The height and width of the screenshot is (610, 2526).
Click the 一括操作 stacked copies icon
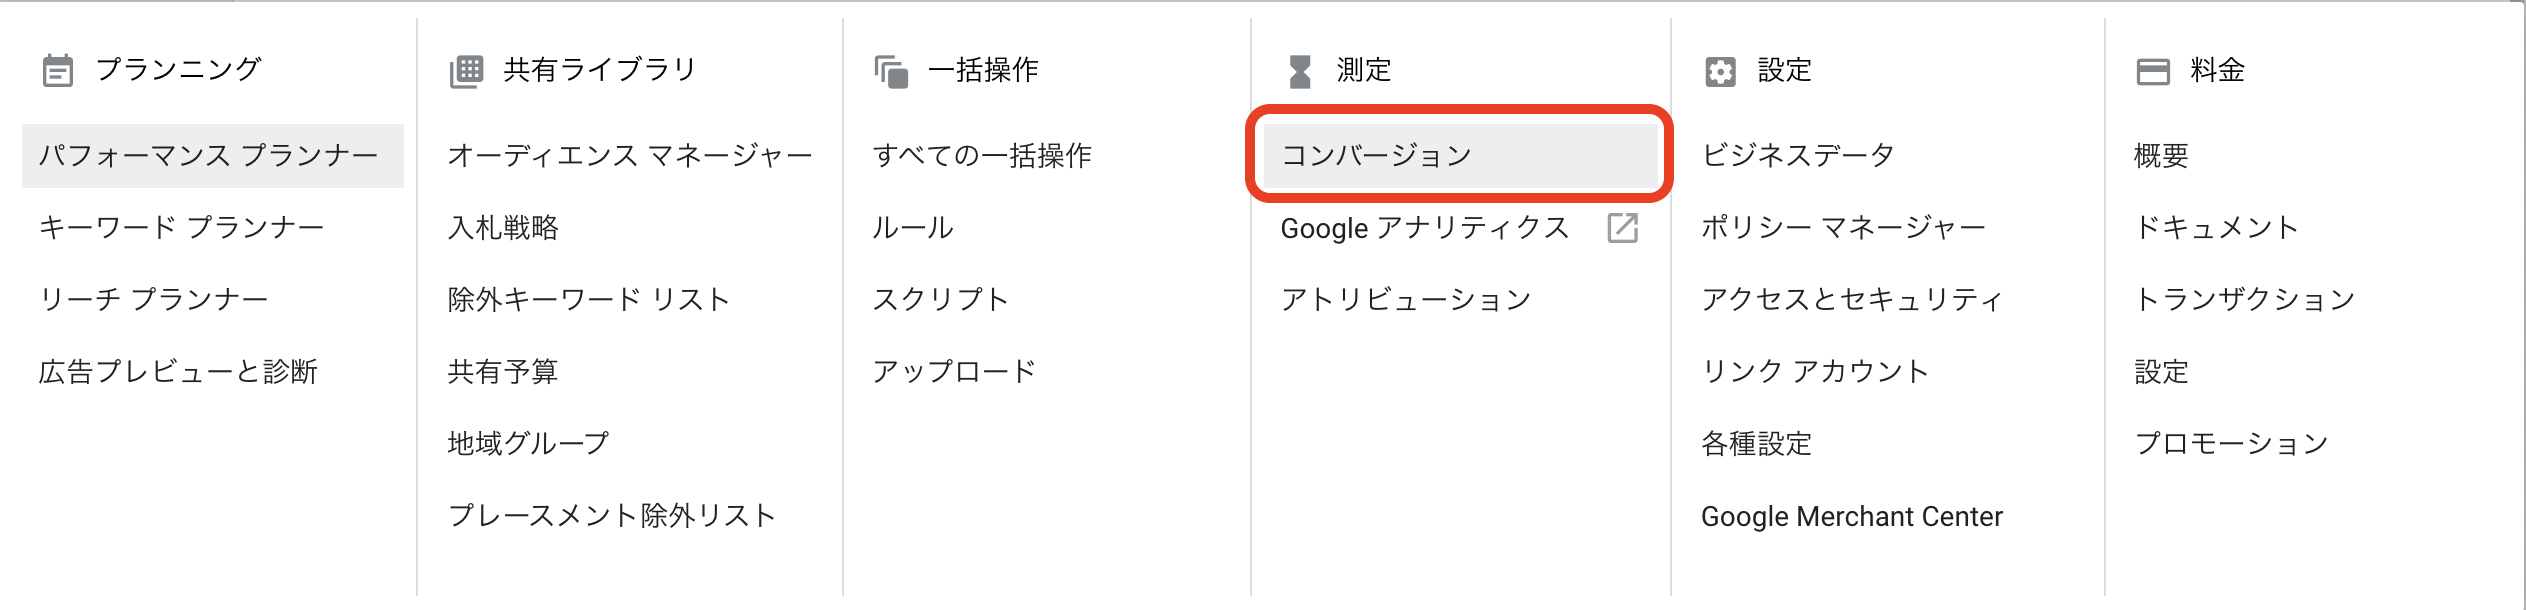891,71
